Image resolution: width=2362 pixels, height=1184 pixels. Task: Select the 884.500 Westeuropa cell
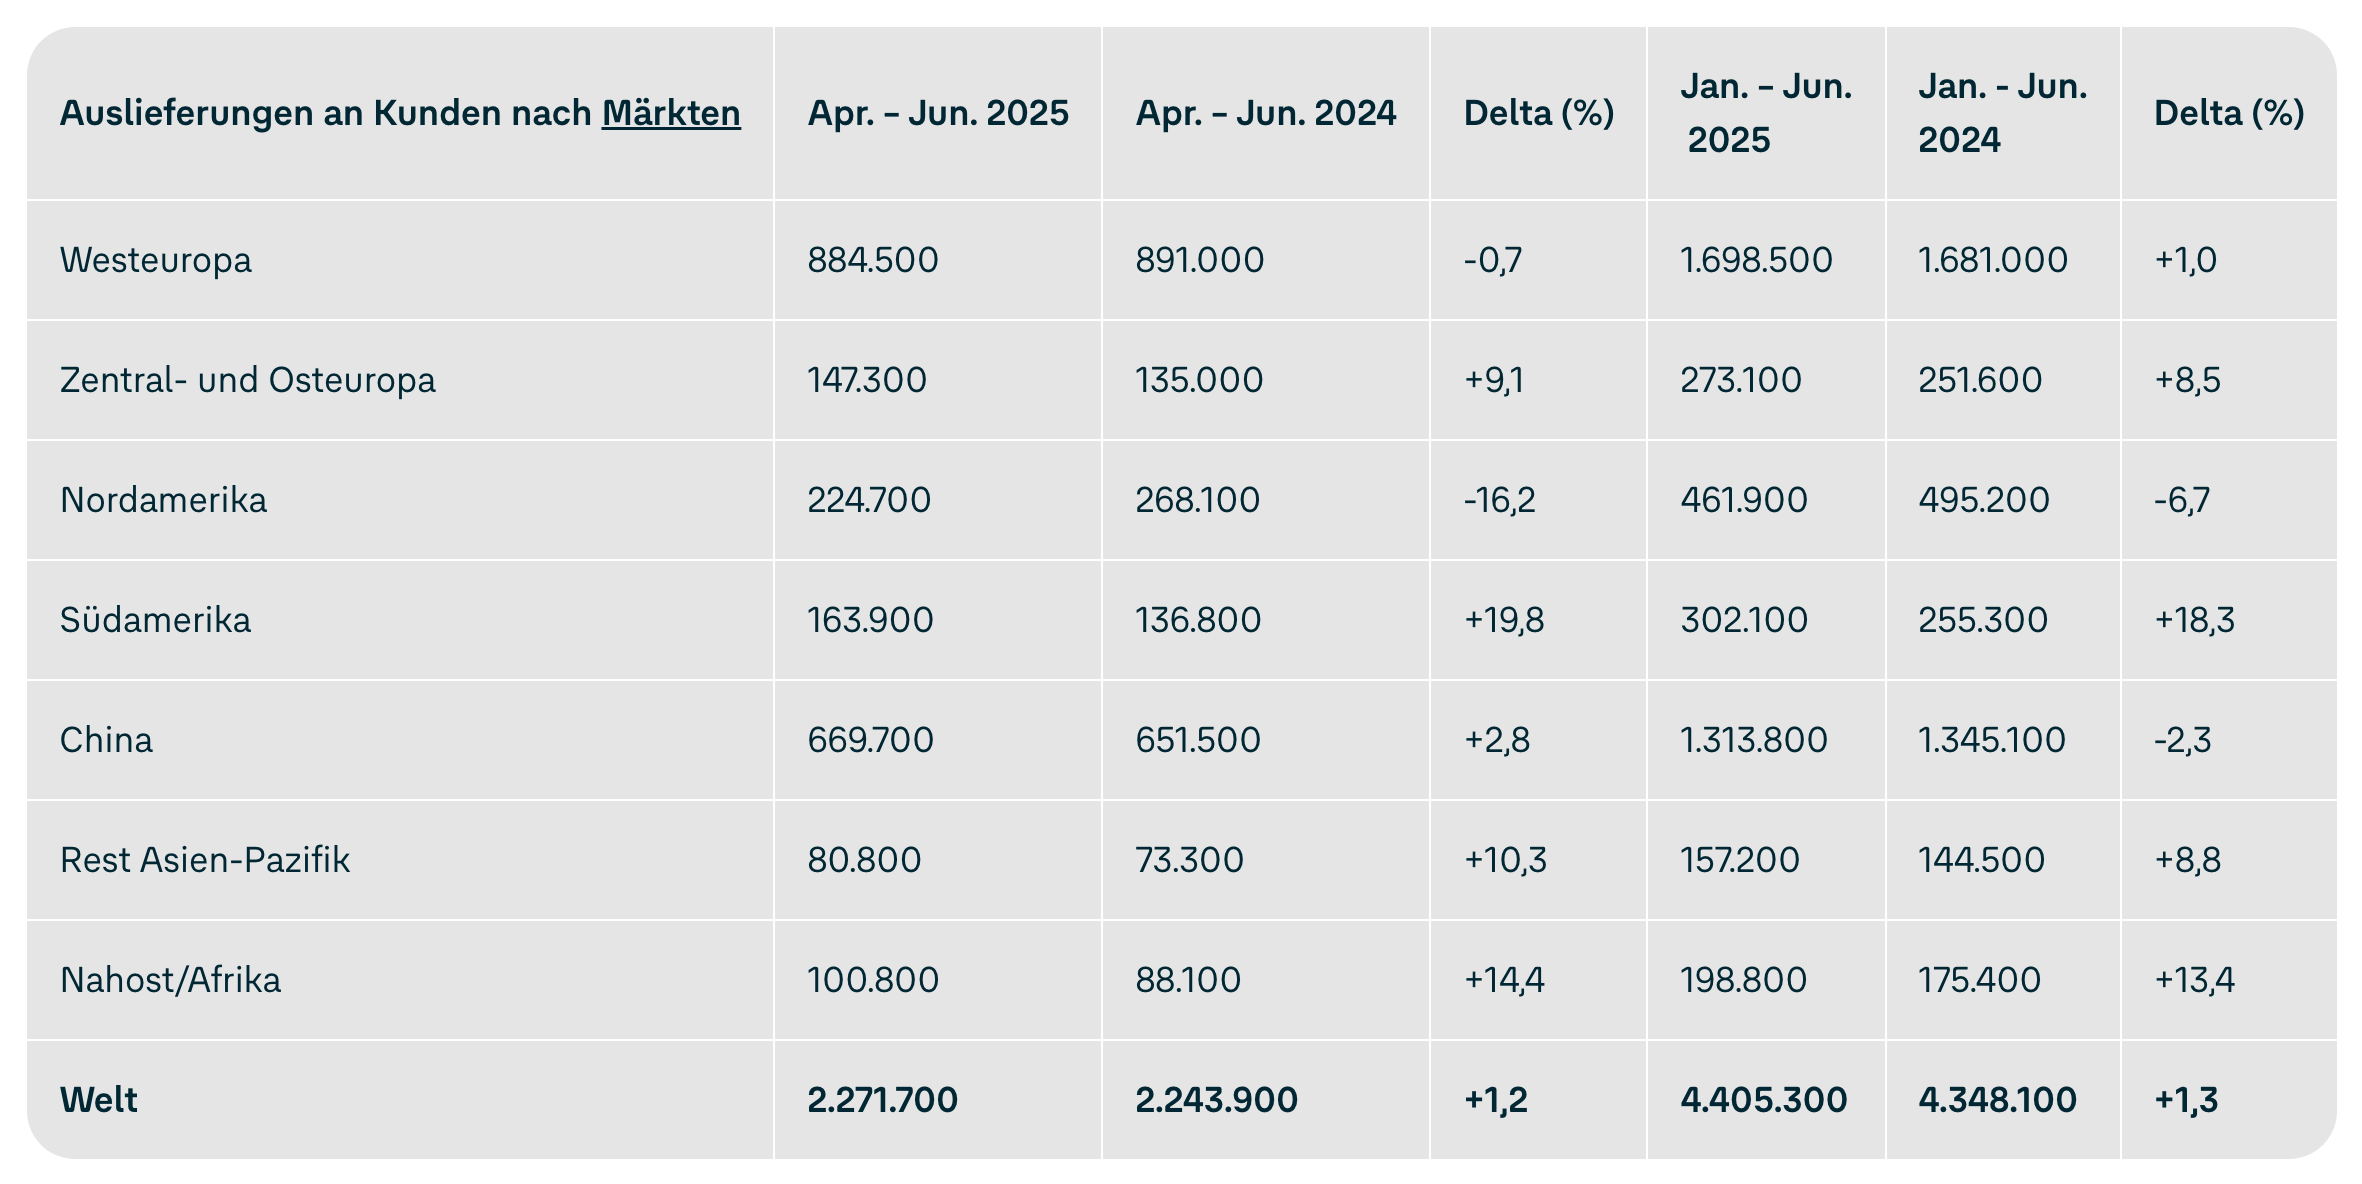click(x=873, y=260)
